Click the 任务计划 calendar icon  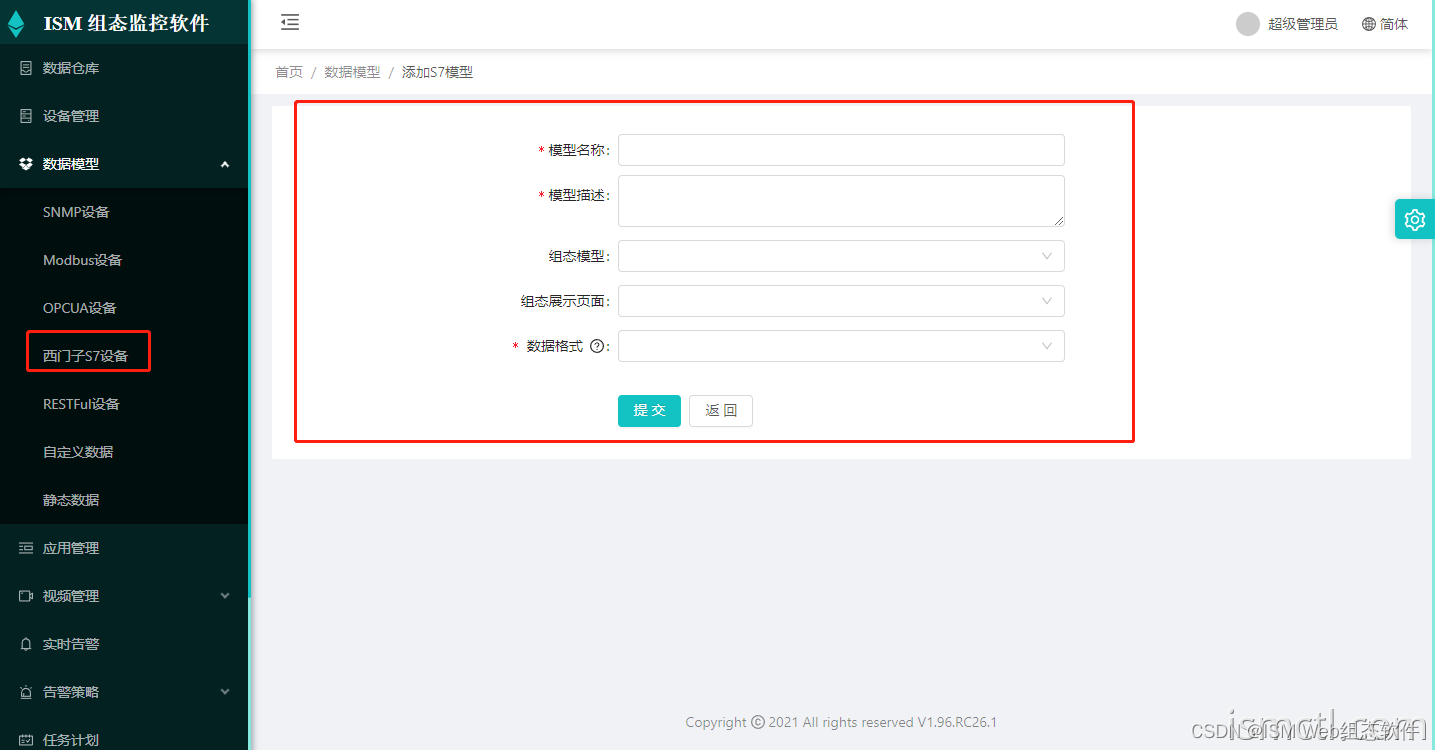26,740
